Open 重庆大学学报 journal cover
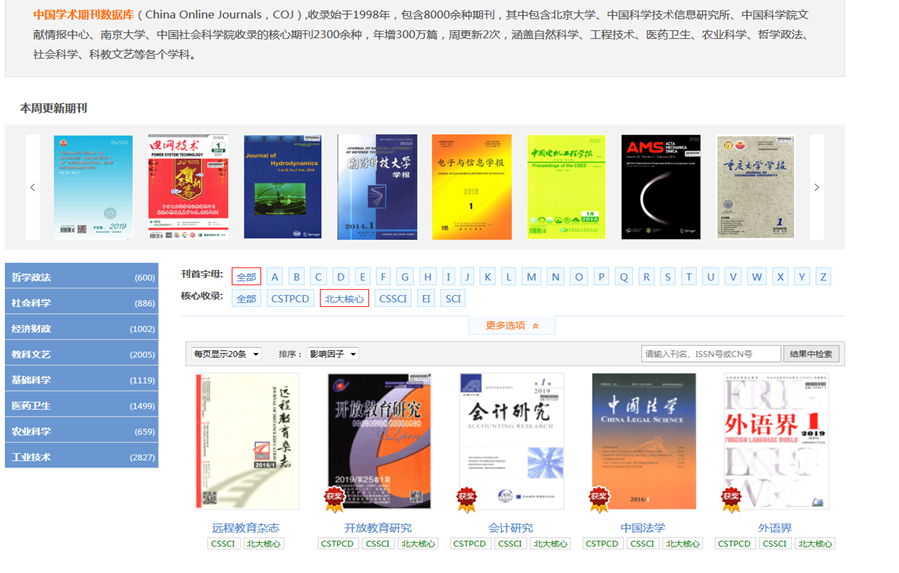 755,187
